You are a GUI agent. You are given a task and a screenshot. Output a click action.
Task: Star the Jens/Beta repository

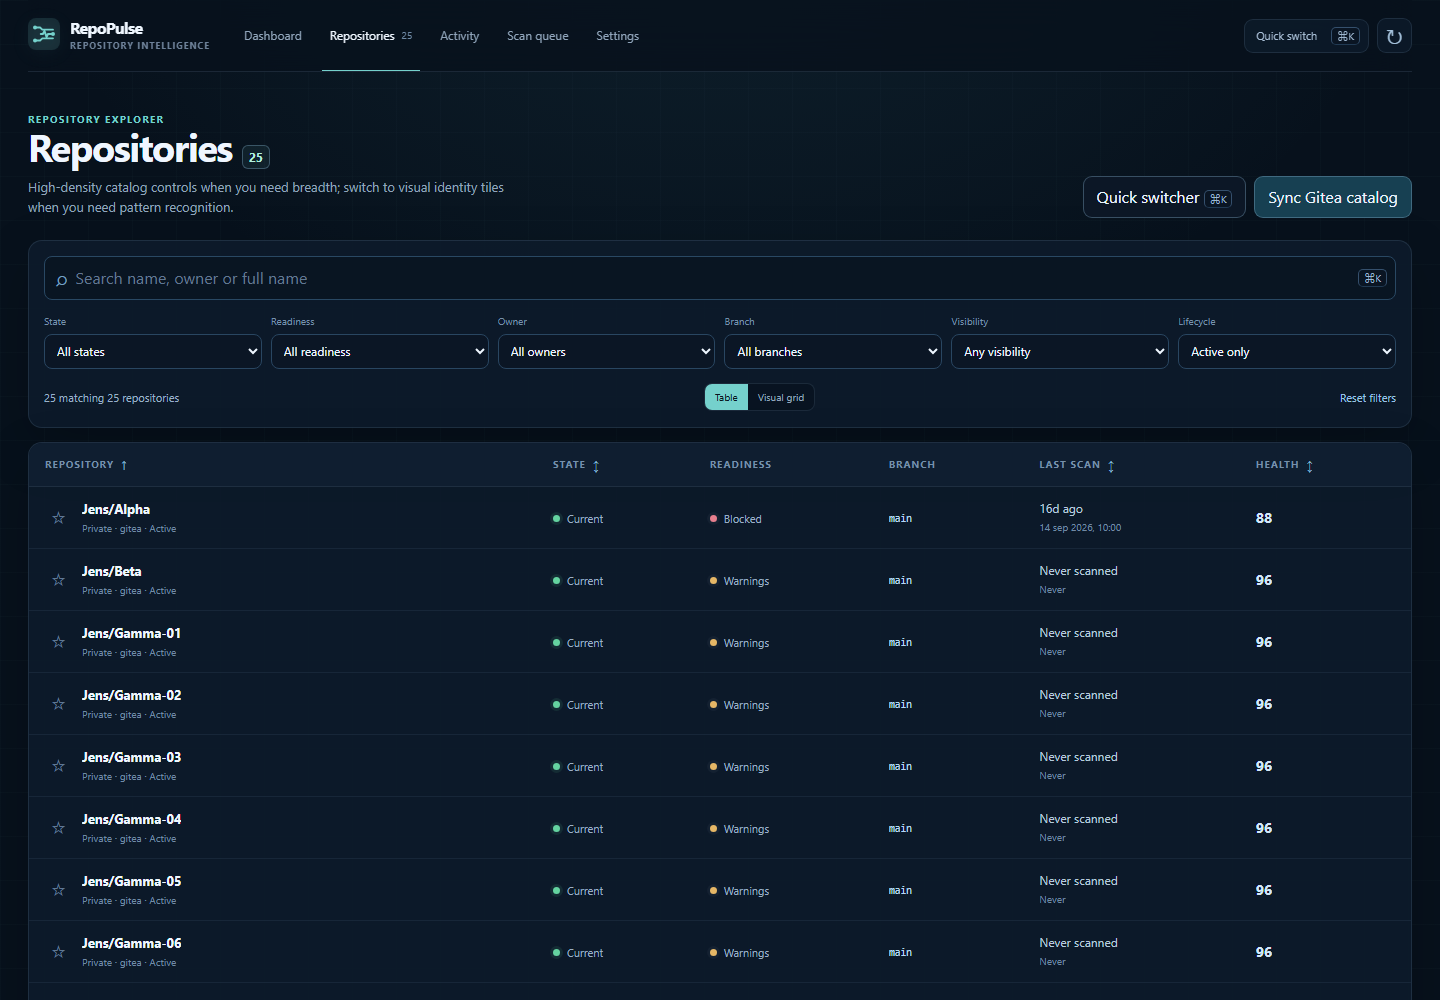coord(59,580)
